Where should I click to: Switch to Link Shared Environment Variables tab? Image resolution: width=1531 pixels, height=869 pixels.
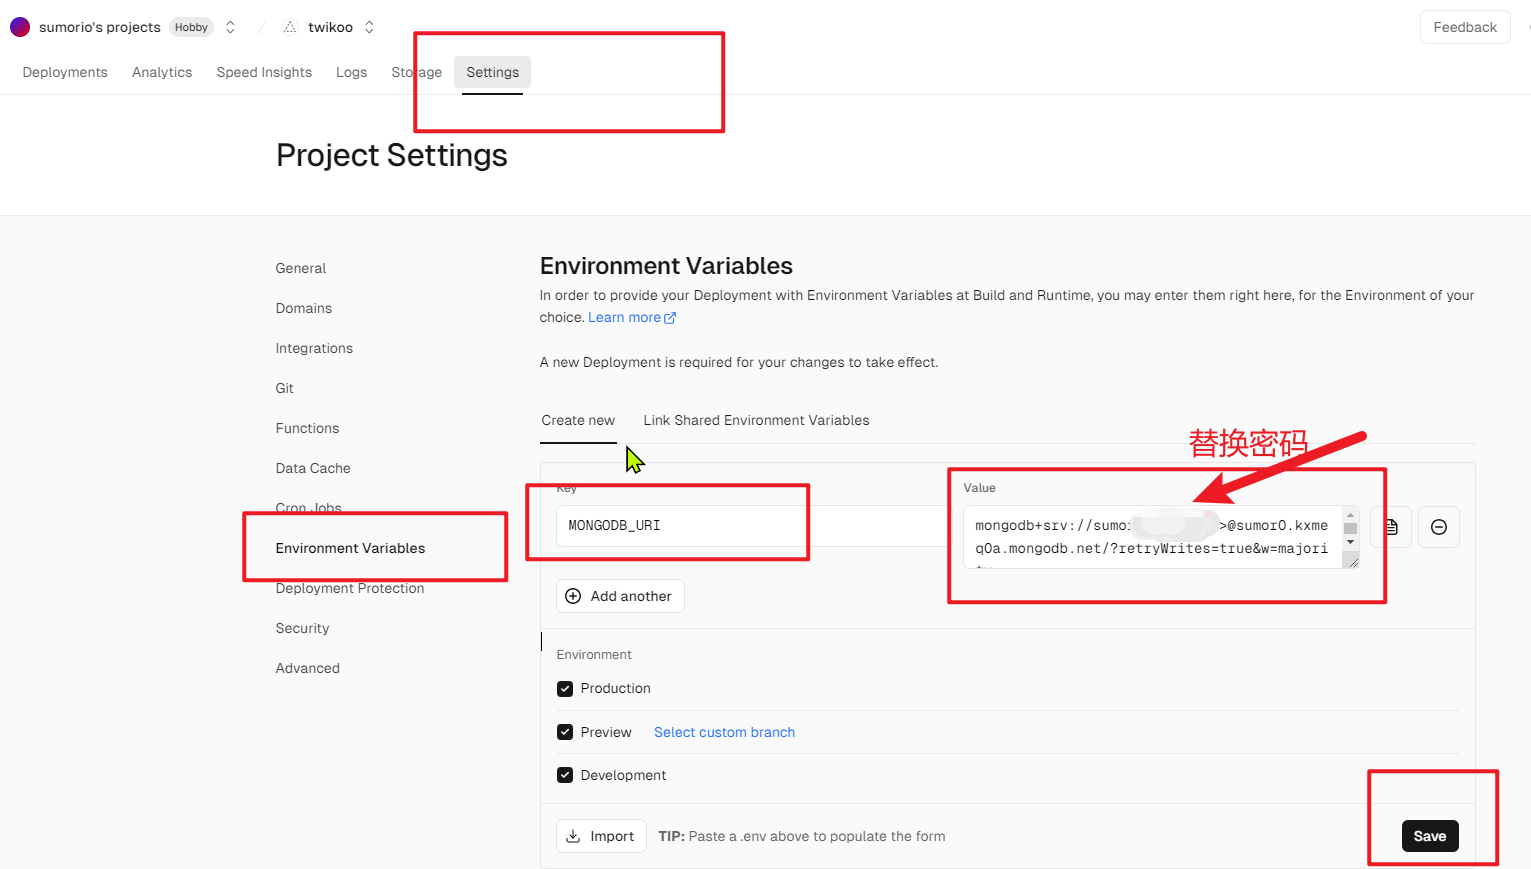756,420
